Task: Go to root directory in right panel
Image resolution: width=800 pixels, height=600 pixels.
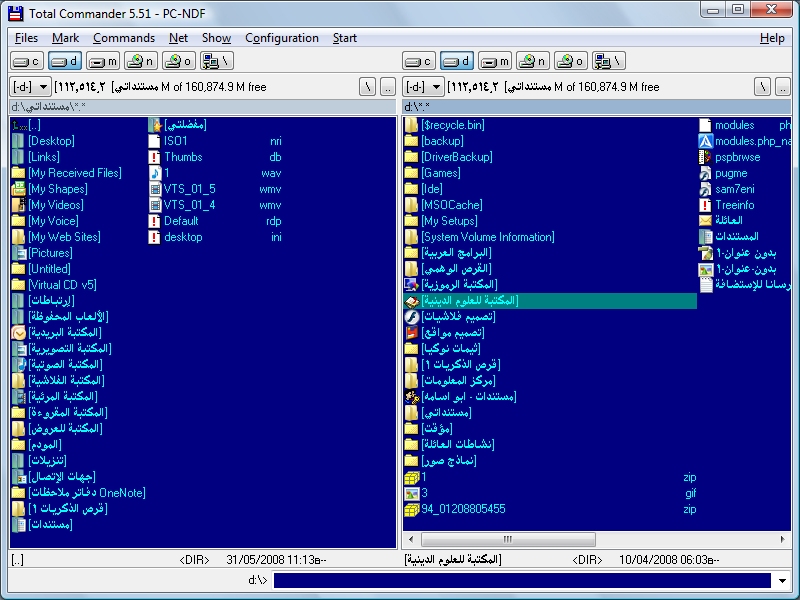Action: pos(762,87)
